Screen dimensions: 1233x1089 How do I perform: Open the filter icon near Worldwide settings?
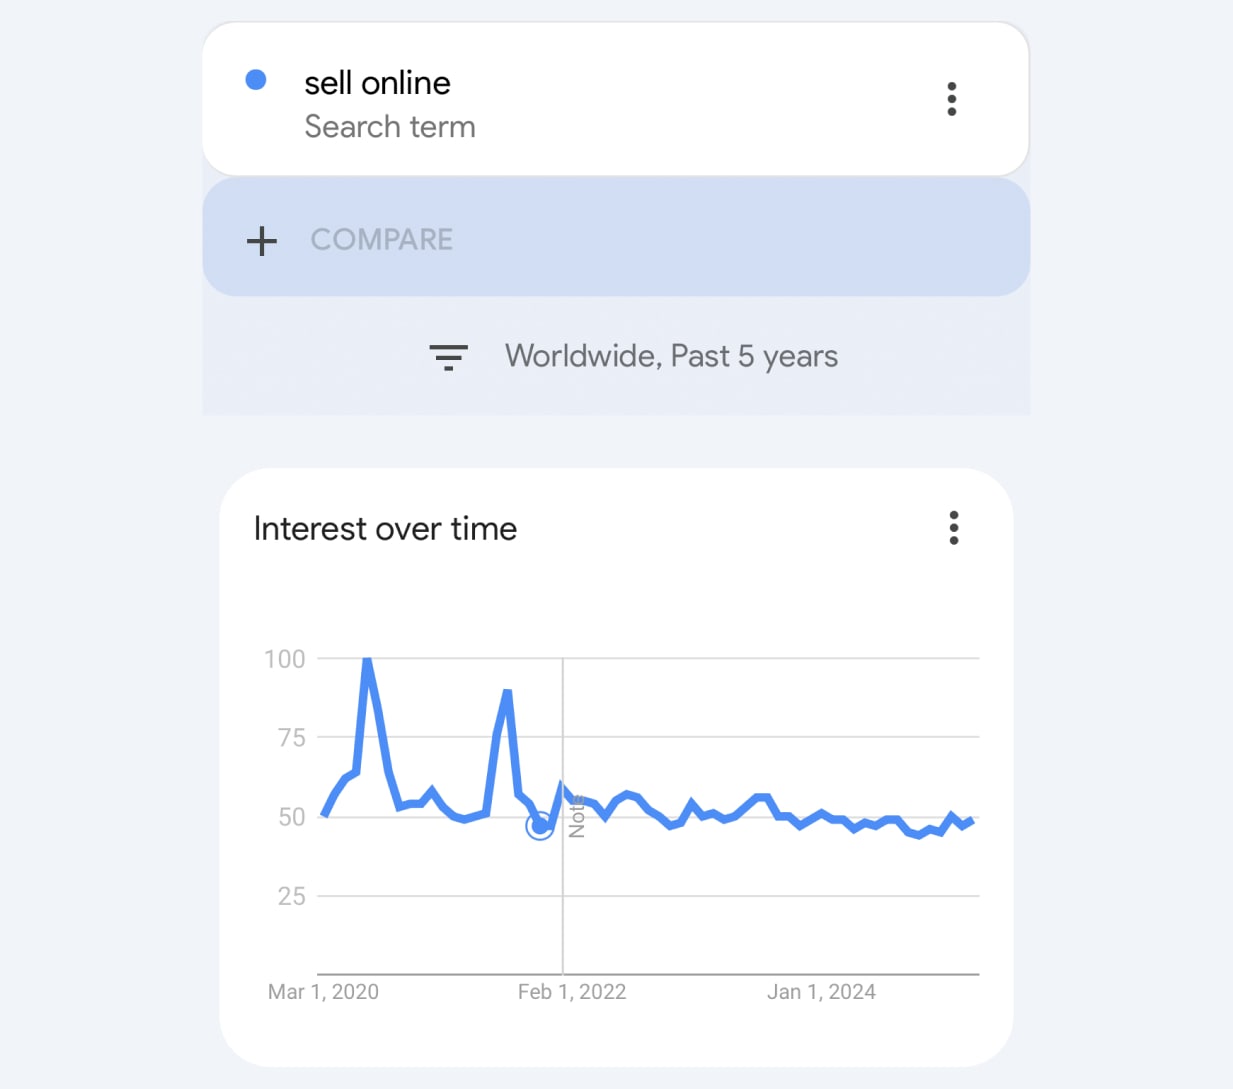tap(449, 356)
